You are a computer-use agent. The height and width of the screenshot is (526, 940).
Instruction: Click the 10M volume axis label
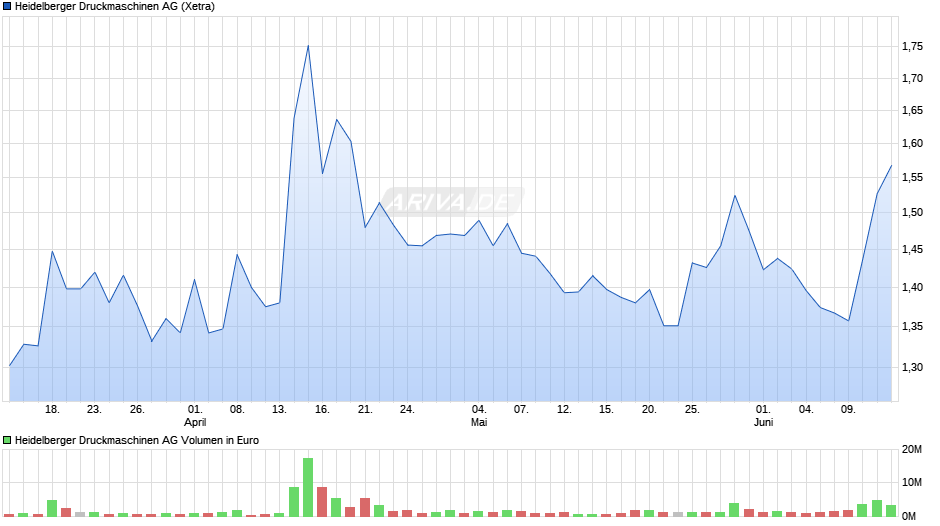click(x=912, y=483)
